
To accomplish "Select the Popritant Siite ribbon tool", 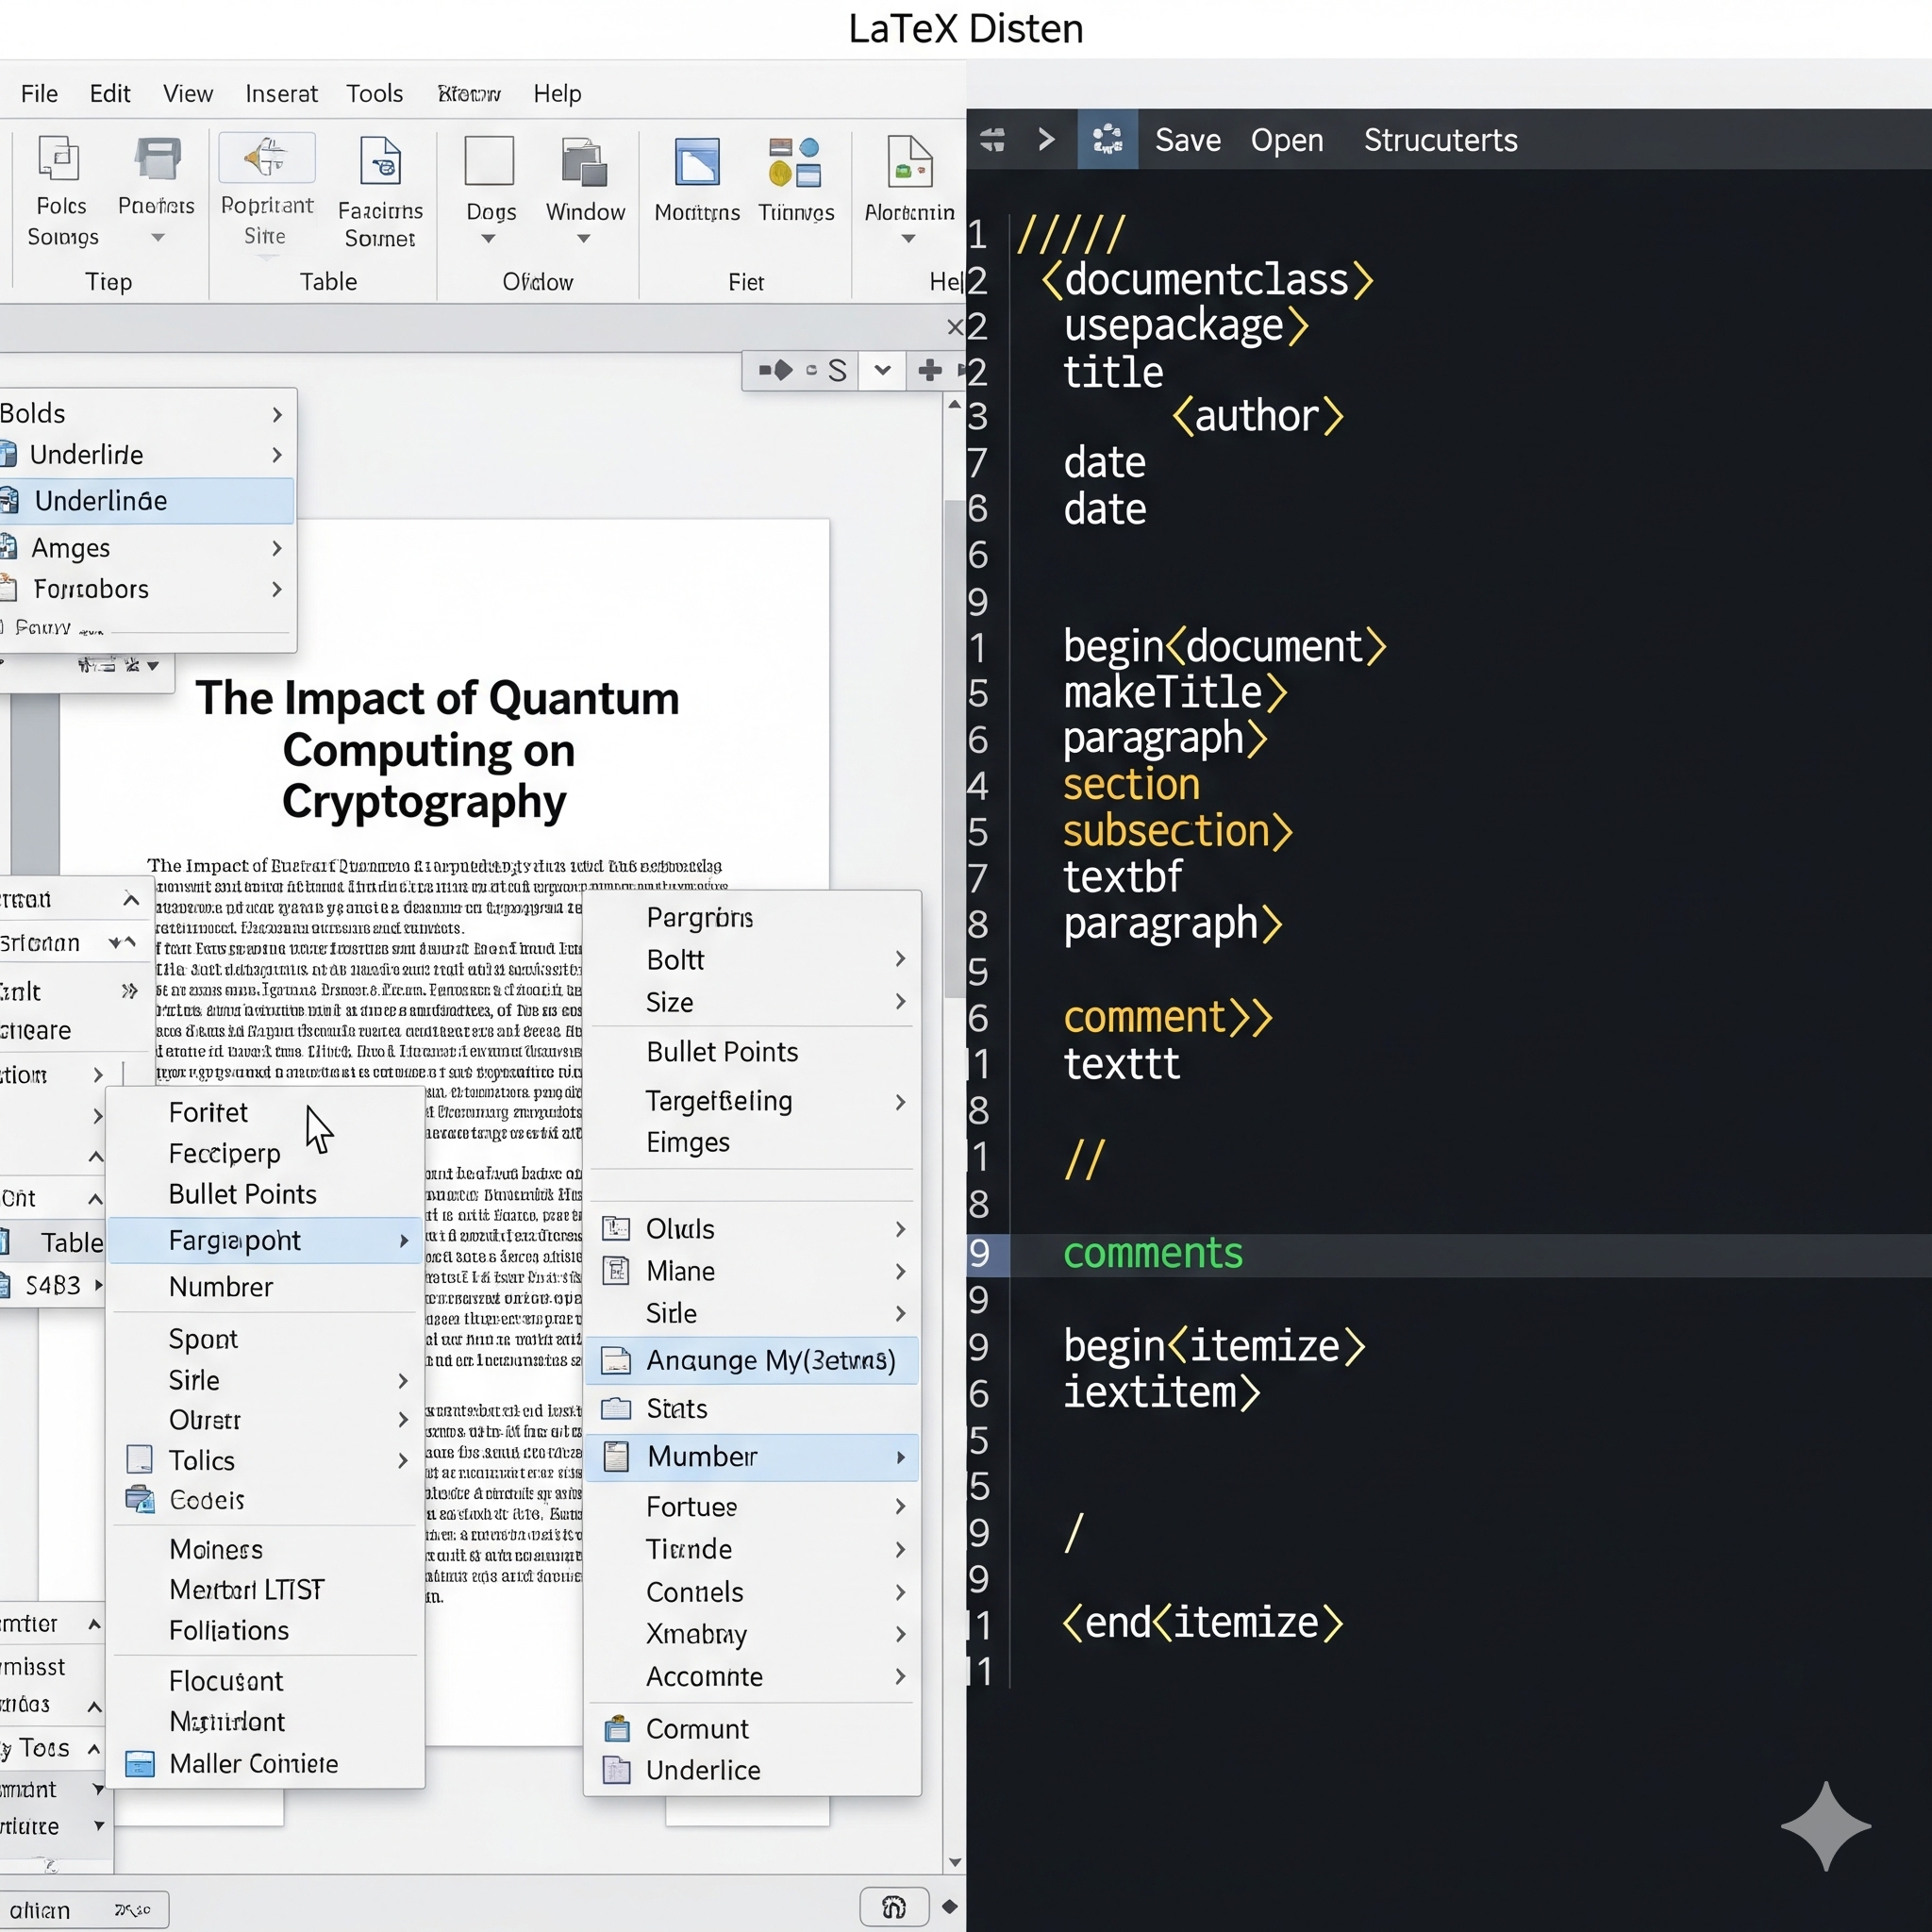I will [266, 159].
